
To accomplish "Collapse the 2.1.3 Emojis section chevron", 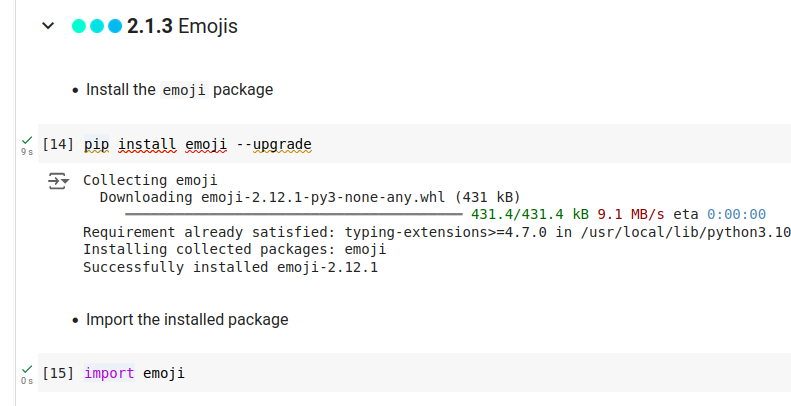I will tap(48, 26).
